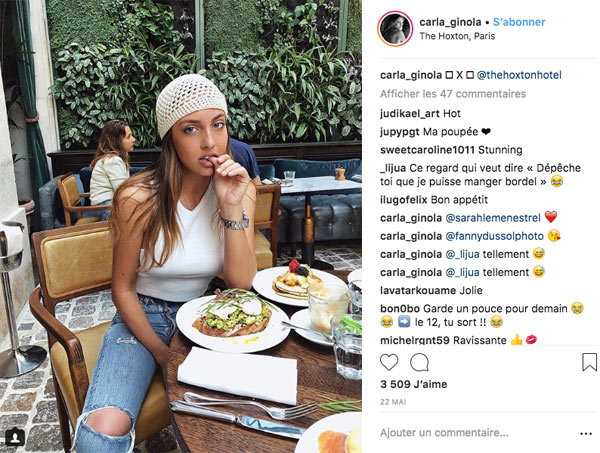600x453 pixels.
Task: Open the carla_ginola username in header
Action: 450,22
